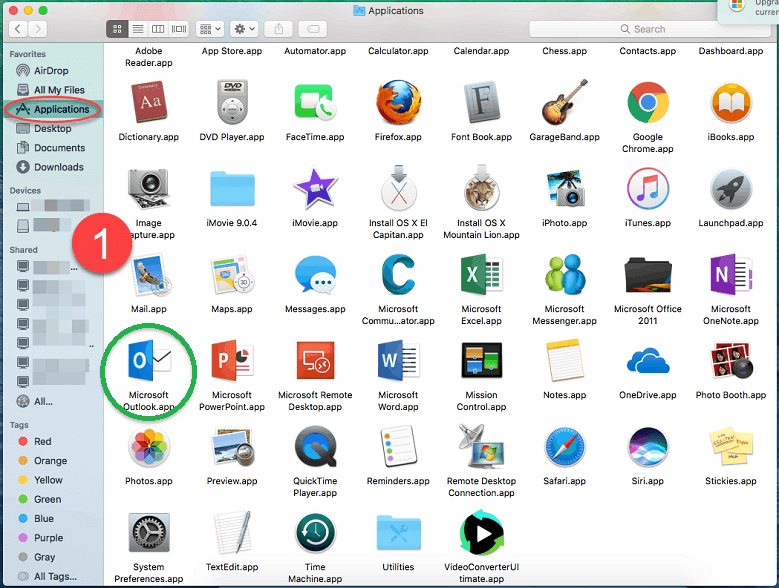Click the Edit Tags toolbar button
This screenshot has height=588, width=779.
313,29
